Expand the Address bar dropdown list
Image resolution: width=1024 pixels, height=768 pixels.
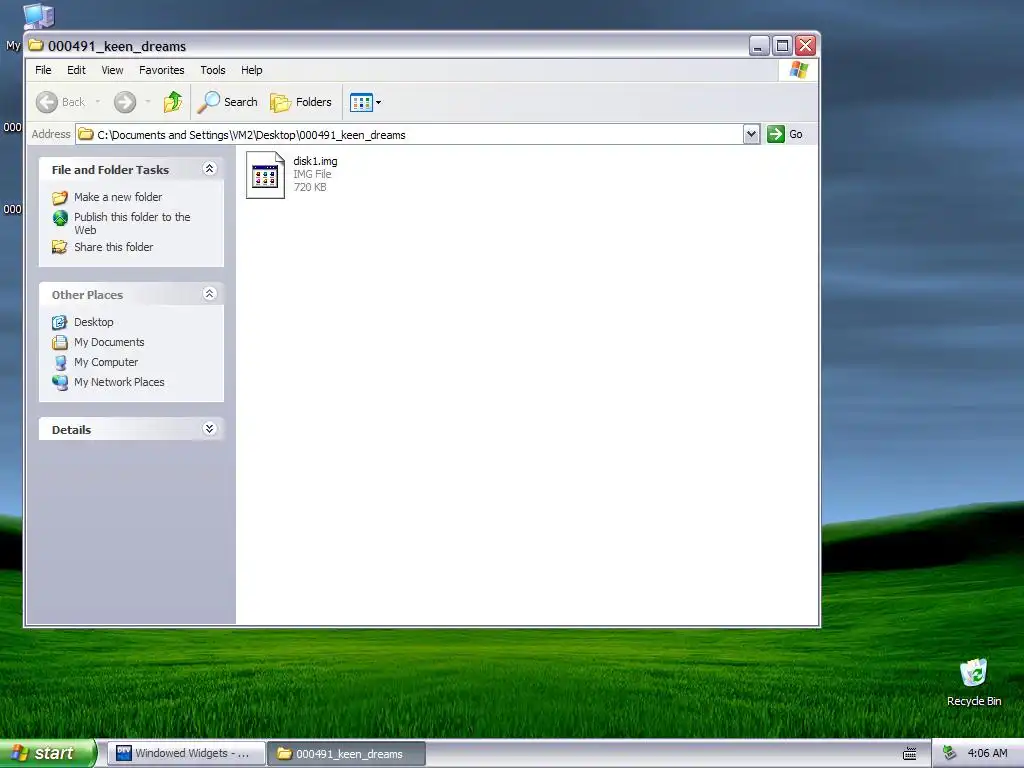click(x=751, y=135)
